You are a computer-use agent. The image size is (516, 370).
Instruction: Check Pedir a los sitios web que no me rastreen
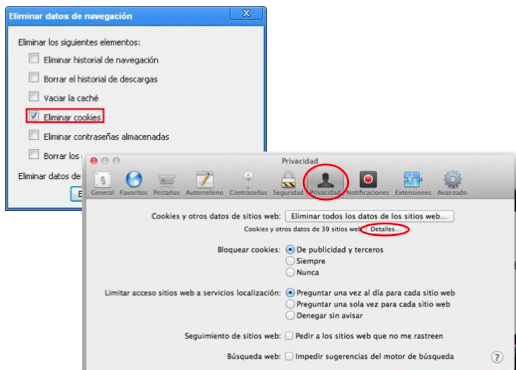click(x=289, y=336)
